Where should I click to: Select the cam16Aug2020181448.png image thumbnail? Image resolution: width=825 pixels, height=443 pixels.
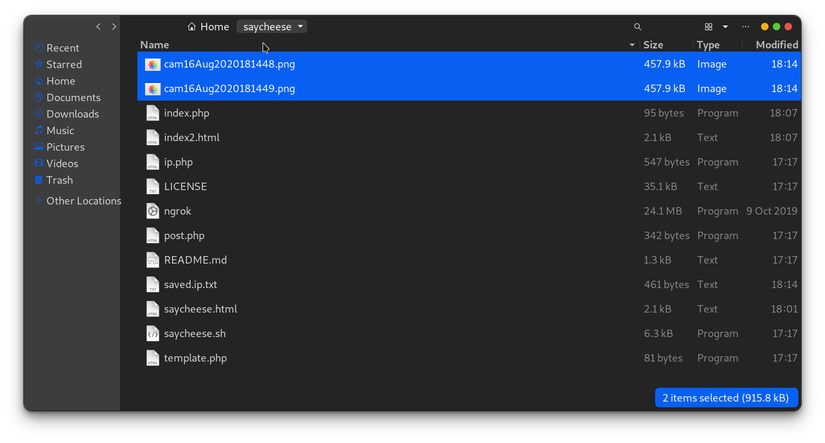click(x=152, y=64)
